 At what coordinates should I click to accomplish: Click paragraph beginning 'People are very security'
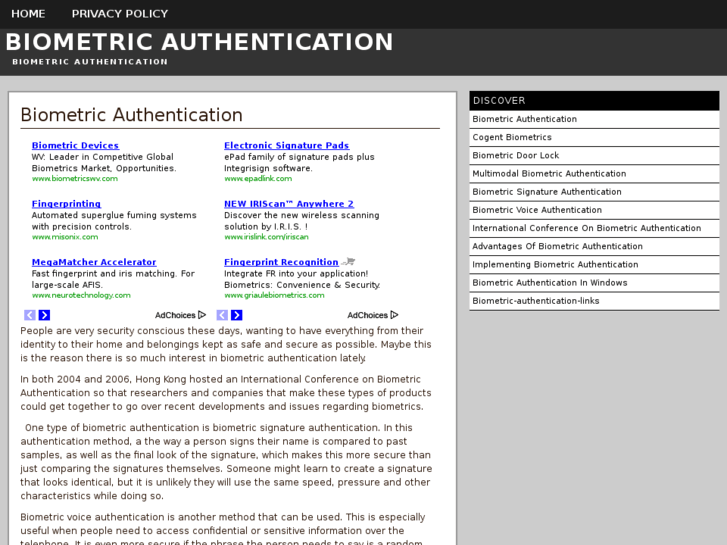pos(226,345)
